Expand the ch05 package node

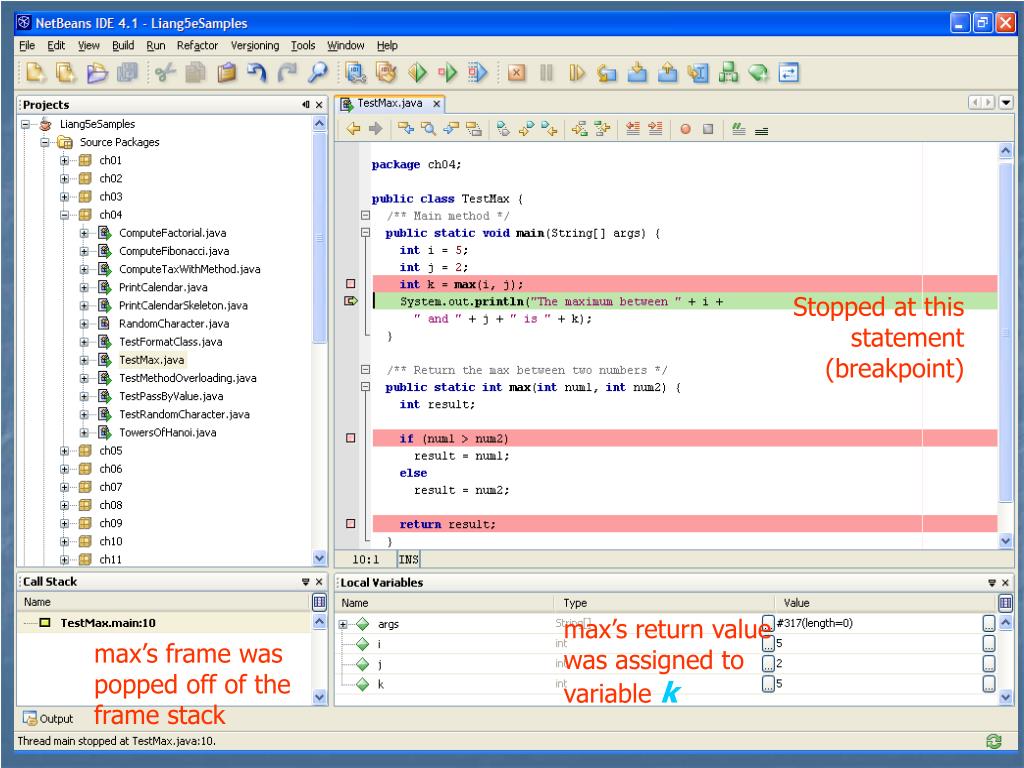[x=64, y=451]
